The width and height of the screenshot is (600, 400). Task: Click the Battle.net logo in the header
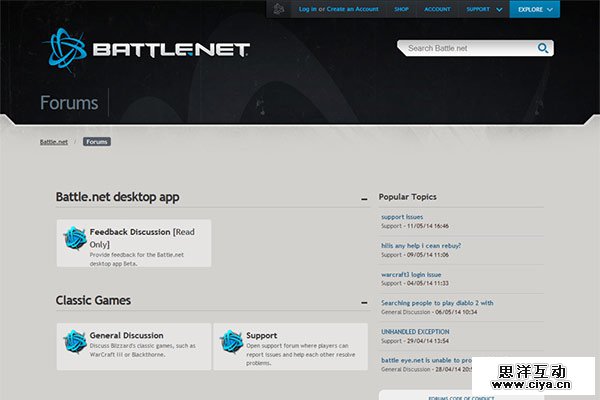coord(147,49)
